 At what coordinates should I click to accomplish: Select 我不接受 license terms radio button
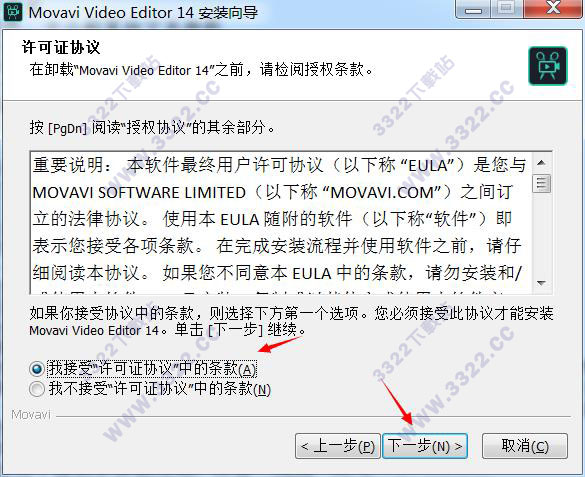click(37, 389)
